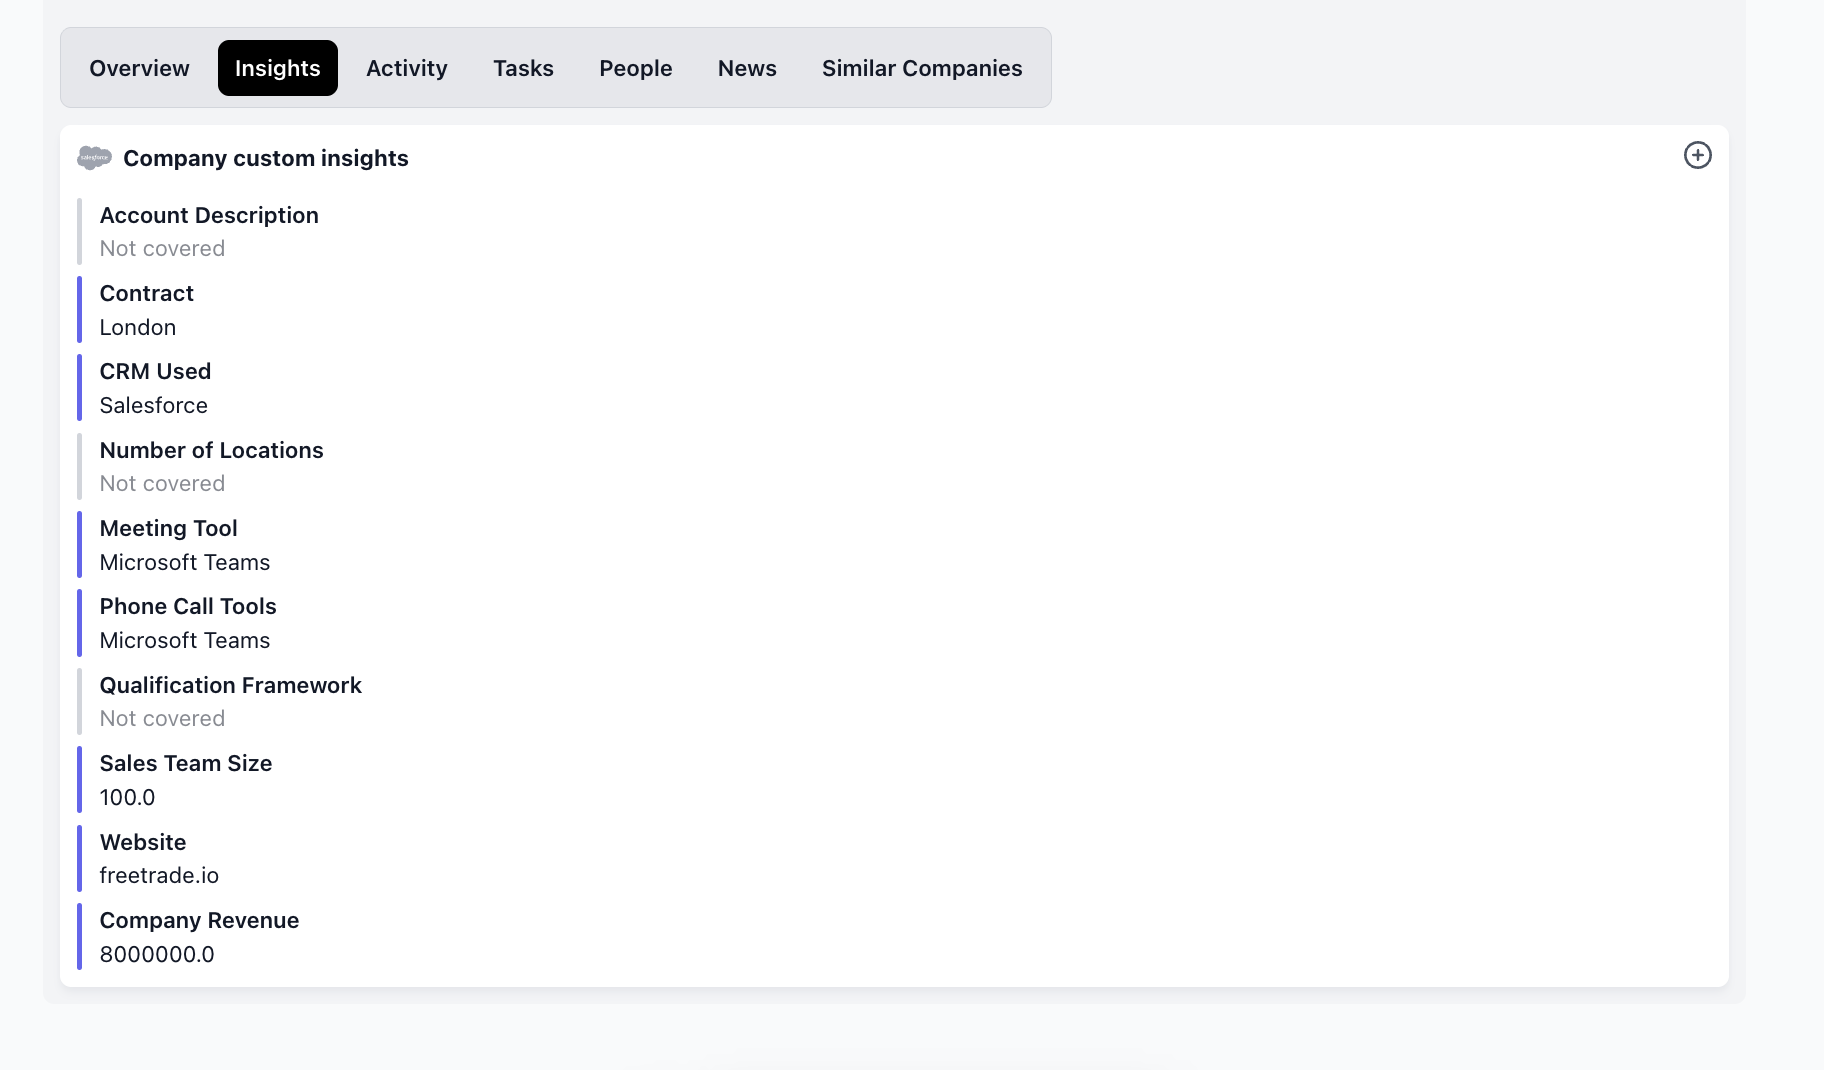Select the Contract field label
Viewport: 1824px width, 1070px height.
147,293
